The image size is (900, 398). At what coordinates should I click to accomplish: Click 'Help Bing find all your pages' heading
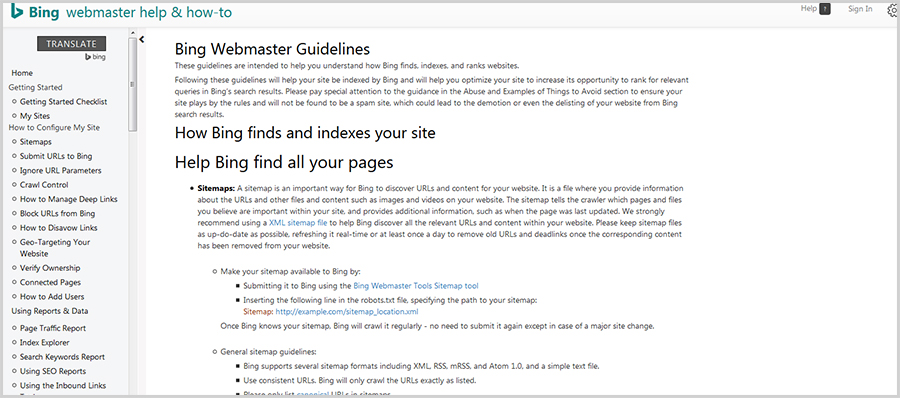pyautogui.click(x=284, y=162)
